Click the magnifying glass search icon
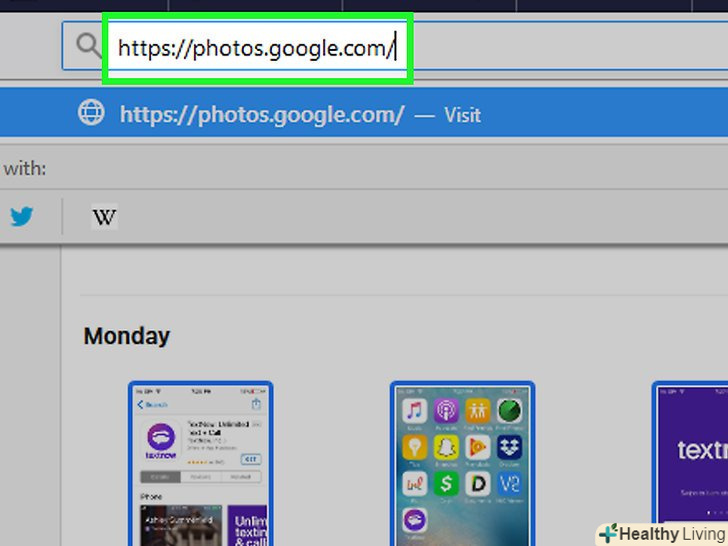The image size is (728, 546). 88,46
